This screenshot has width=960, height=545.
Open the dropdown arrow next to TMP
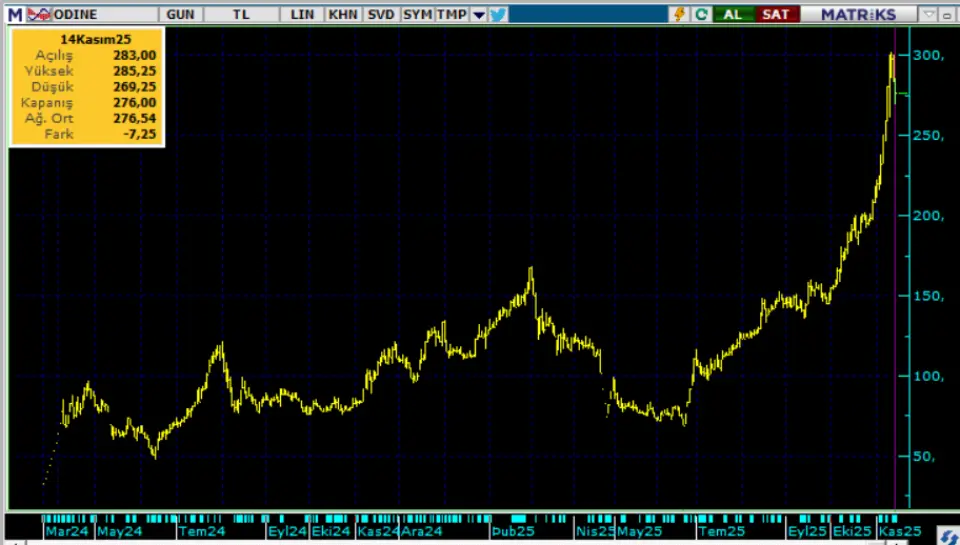click(478, 14)
